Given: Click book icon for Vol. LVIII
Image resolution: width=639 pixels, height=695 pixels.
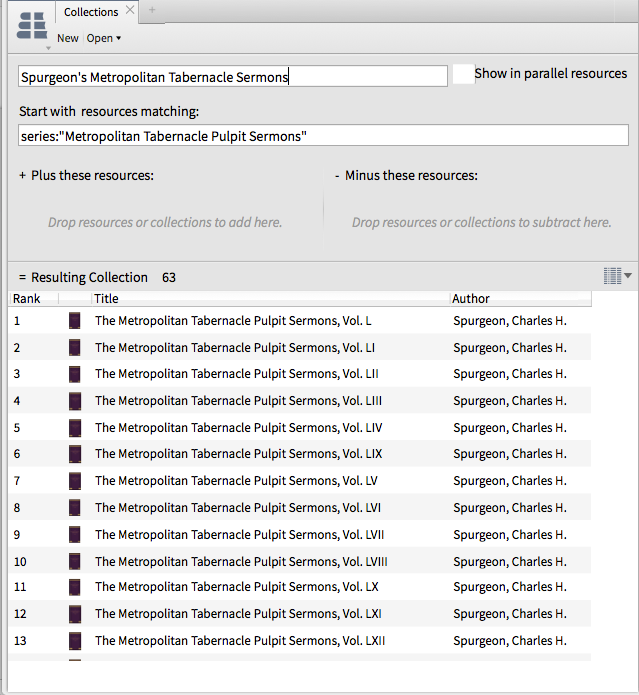Looking at the screenshot, I should click(75, 562).
